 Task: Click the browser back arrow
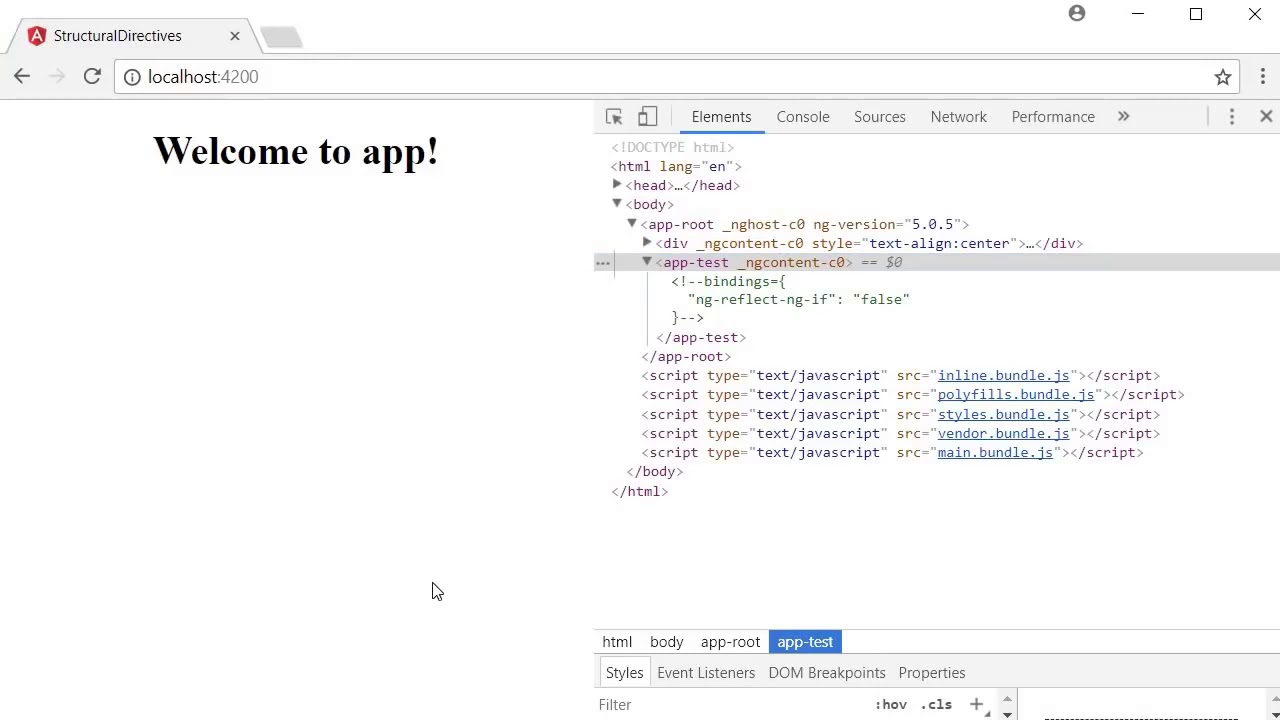22,77
